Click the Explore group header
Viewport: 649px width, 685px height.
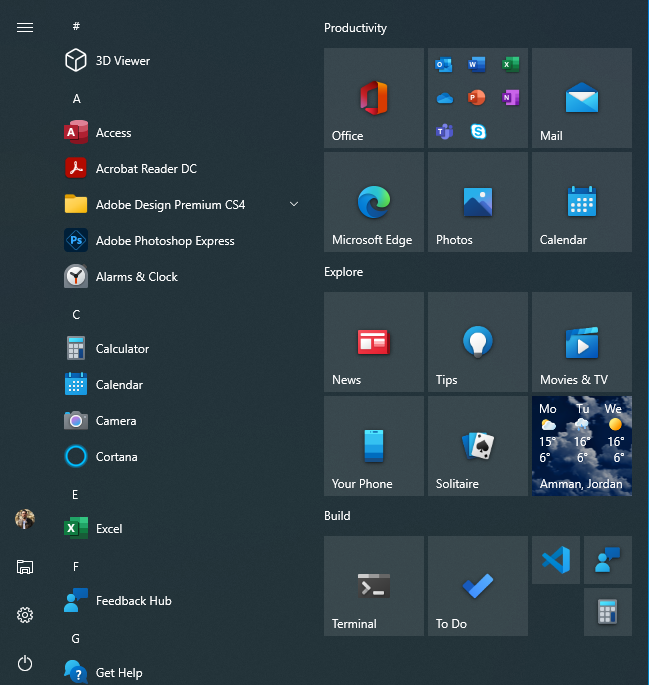343,272
